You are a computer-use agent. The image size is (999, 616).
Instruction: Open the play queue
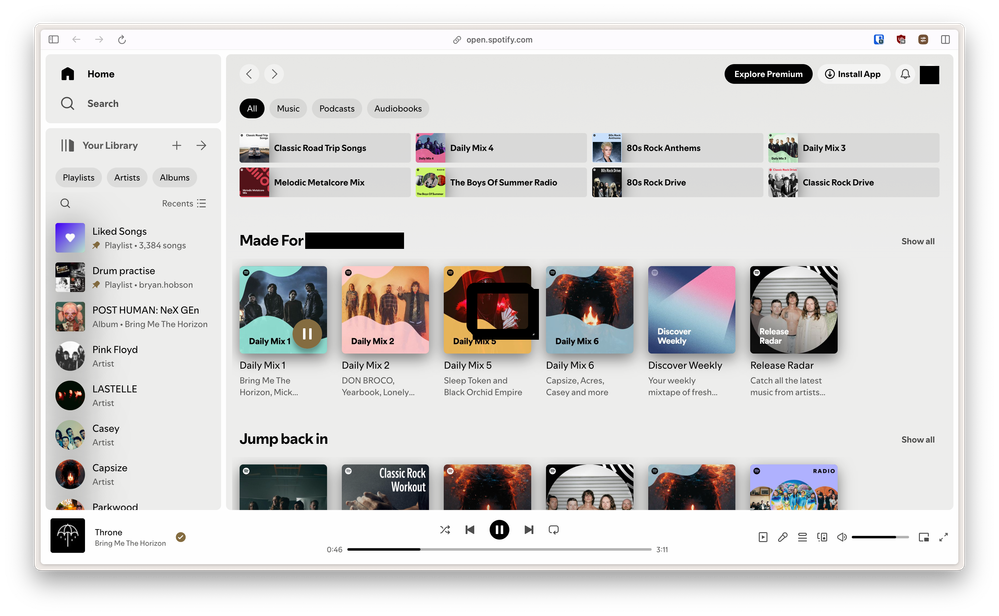click(x=802, y=537)
